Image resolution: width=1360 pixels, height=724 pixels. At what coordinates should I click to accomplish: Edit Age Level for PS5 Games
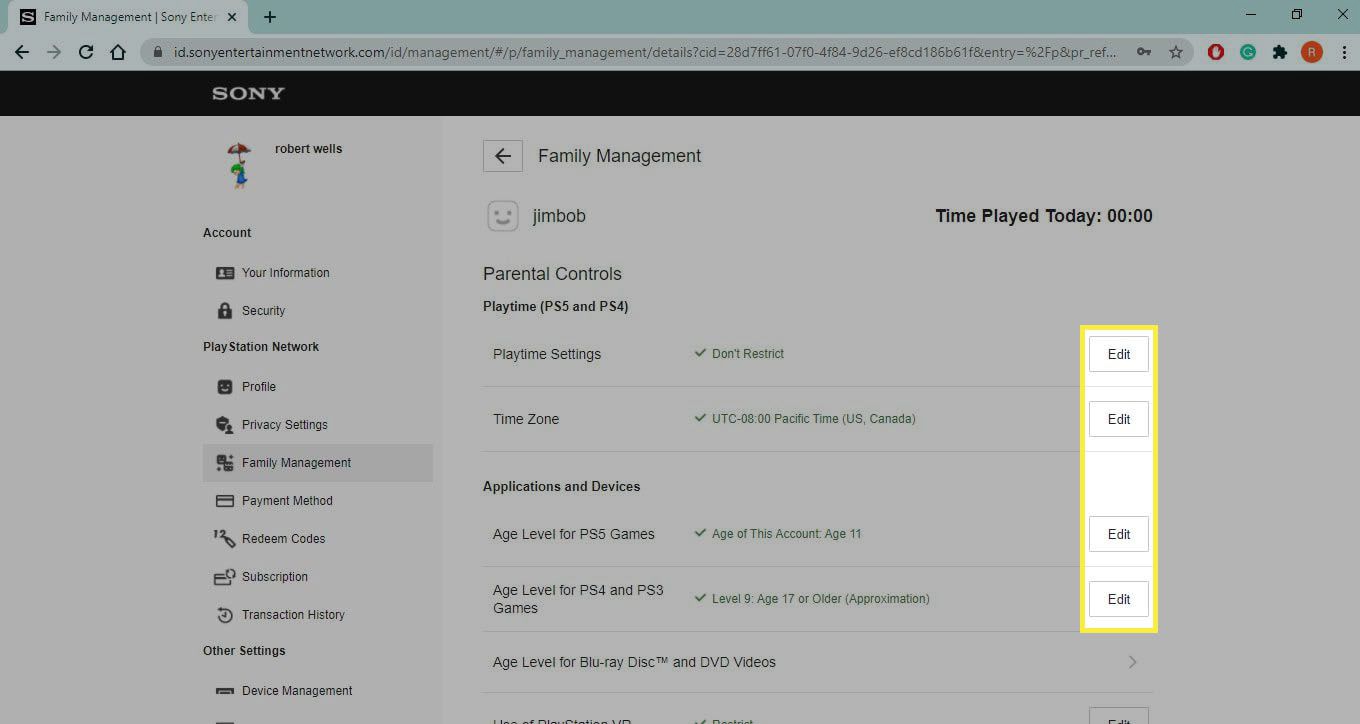[1118, 534]
